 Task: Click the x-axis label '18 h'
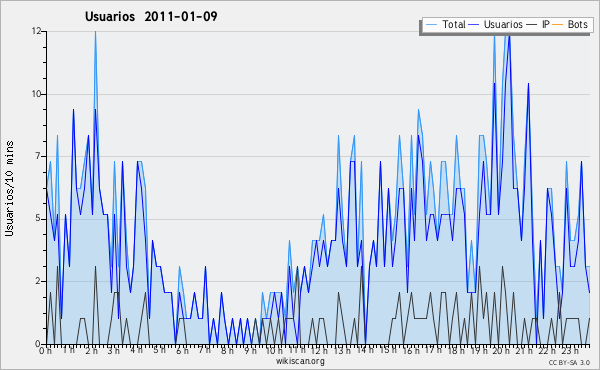pos(456,351)
